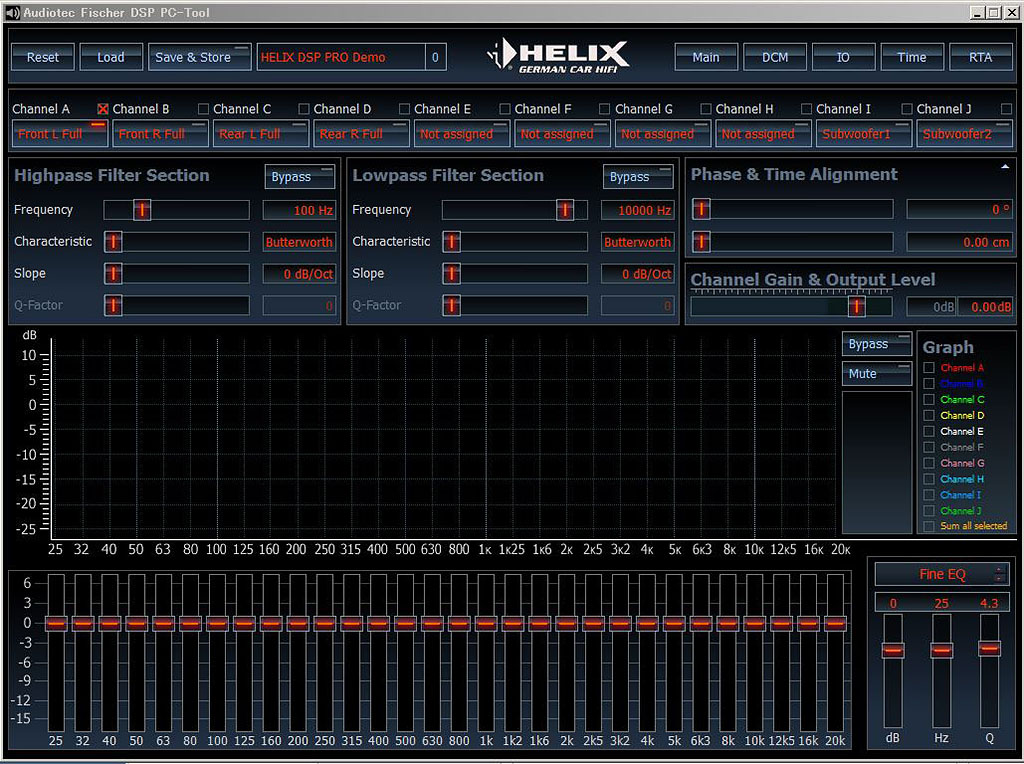Enable Channel B in the Graph list
Viewport: 1024px width, 764px height.
coord(929,383)
